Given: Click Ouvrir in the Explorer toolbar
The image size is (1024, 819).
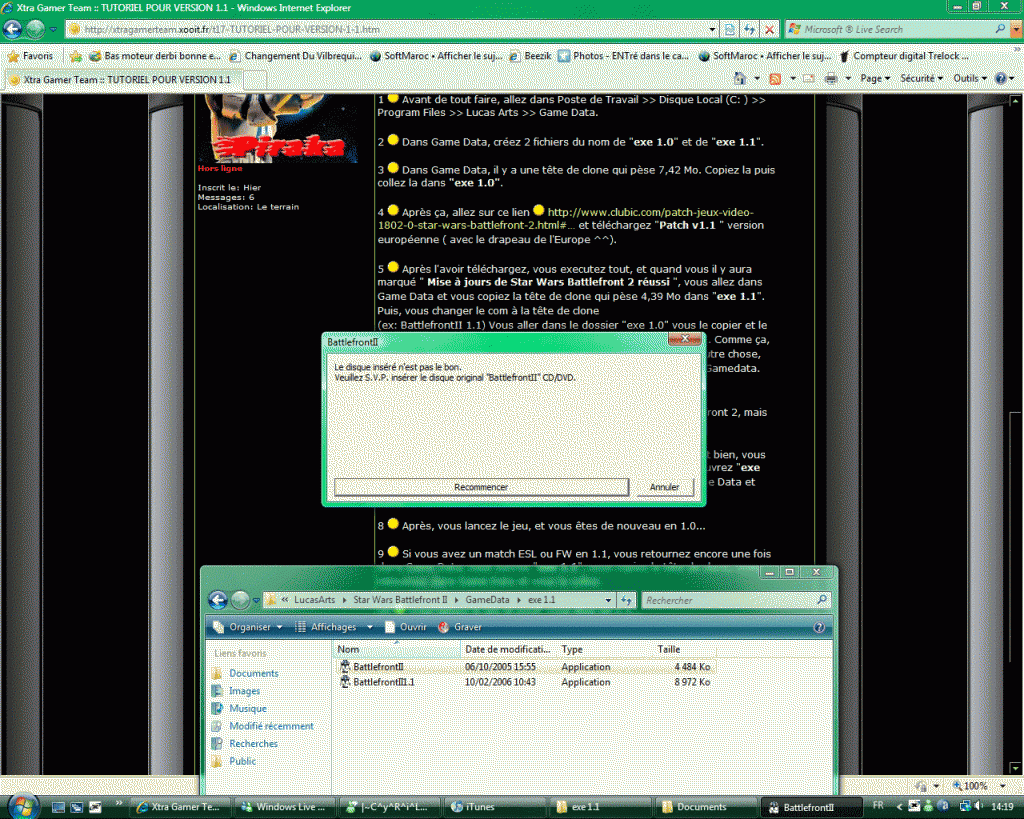Looking at the screenshot, I should [x=406, y=627].
